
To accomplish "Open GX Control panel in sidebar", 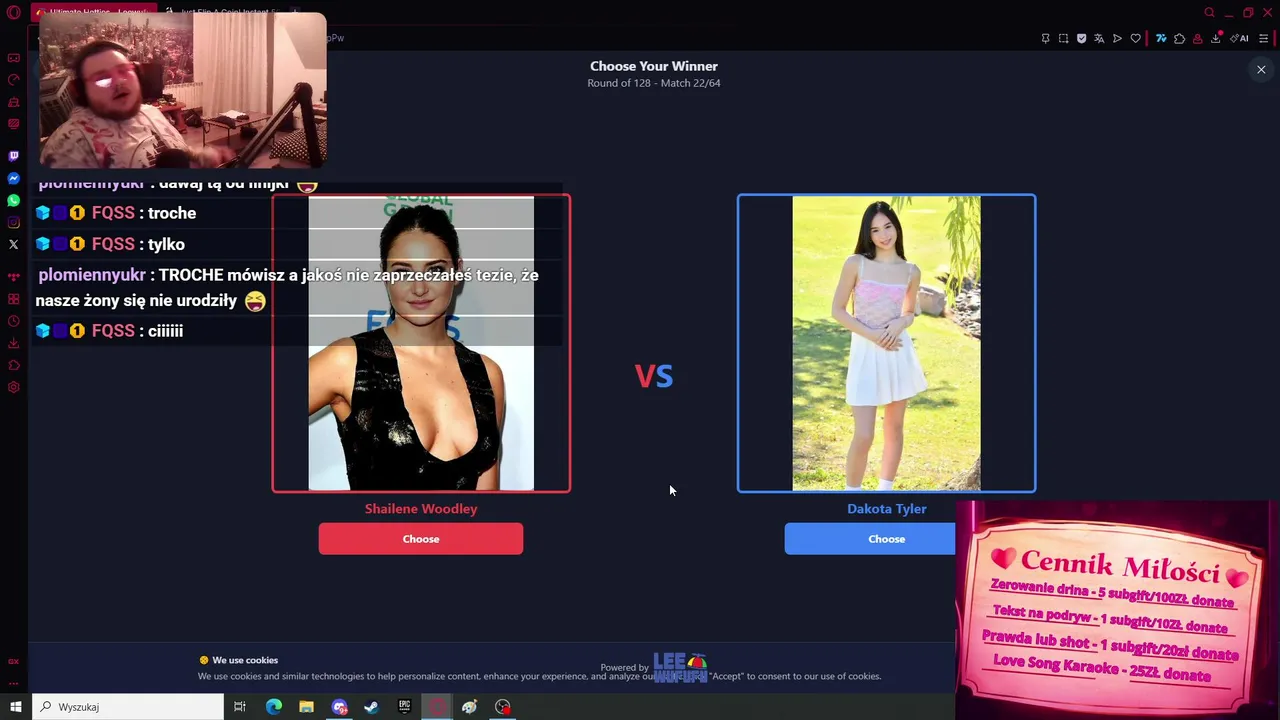I will [x=14, y=80].
